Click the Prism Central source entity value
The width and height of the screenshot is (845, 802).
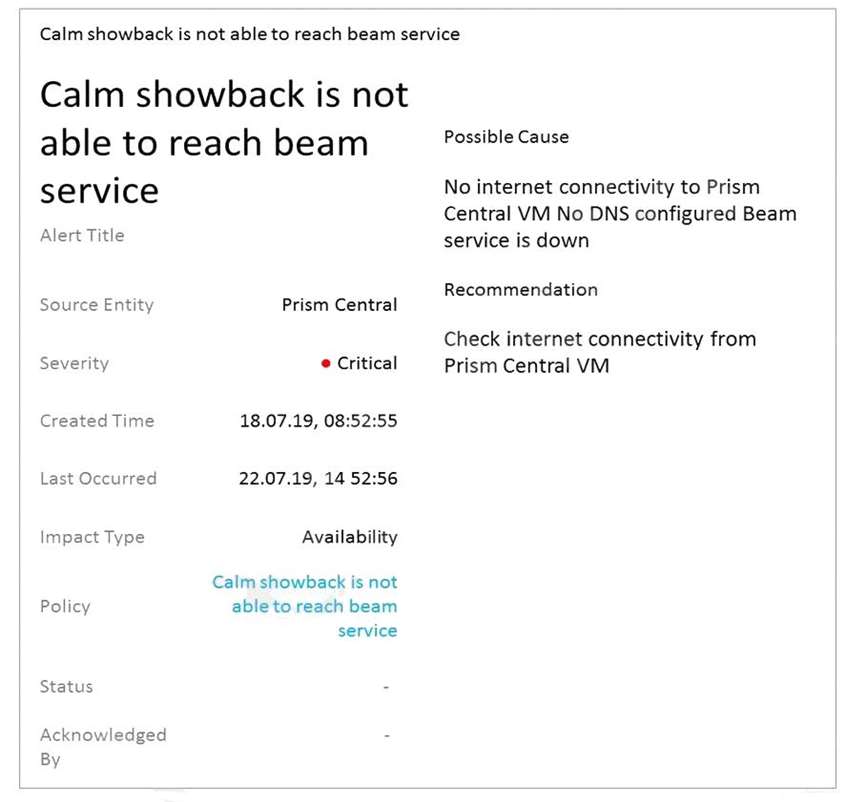(339, 305)
